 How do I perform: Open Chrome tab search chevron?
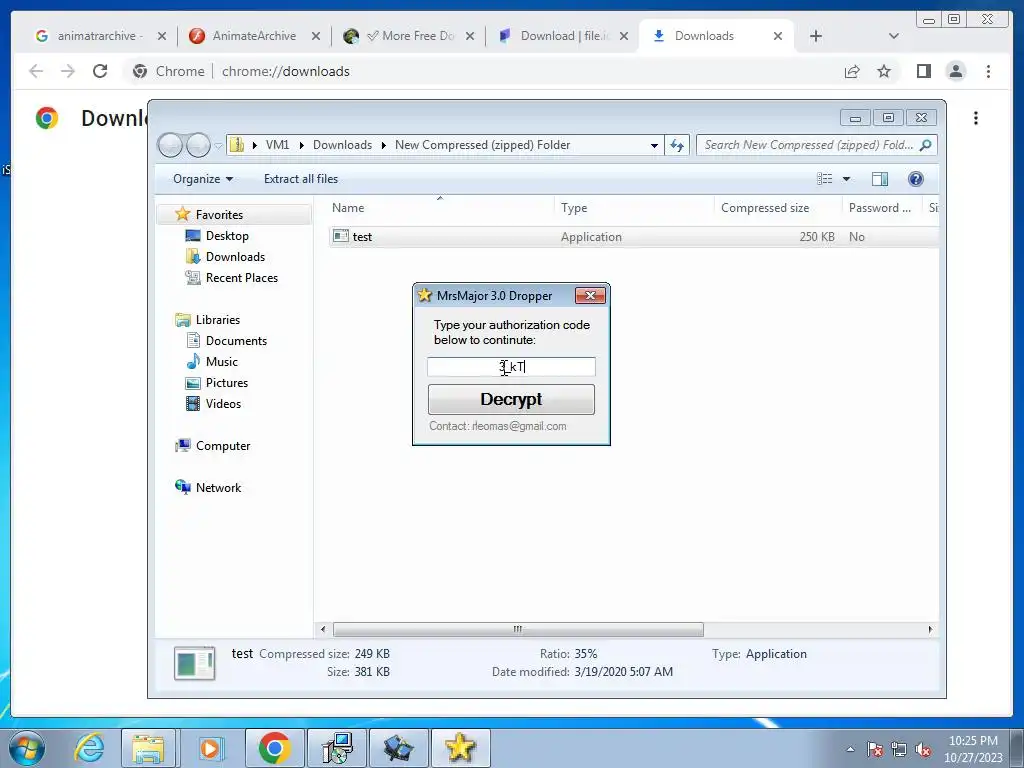[894, 36]
